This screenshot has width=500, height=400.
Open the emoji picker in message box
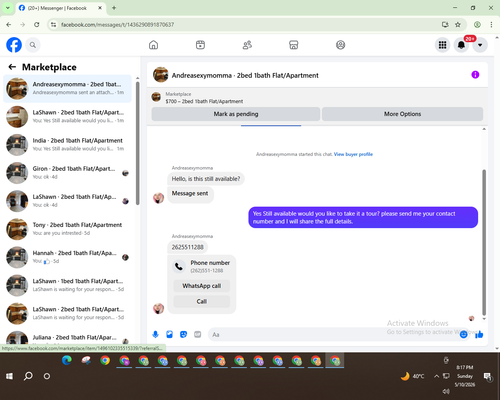click(463, 334)
